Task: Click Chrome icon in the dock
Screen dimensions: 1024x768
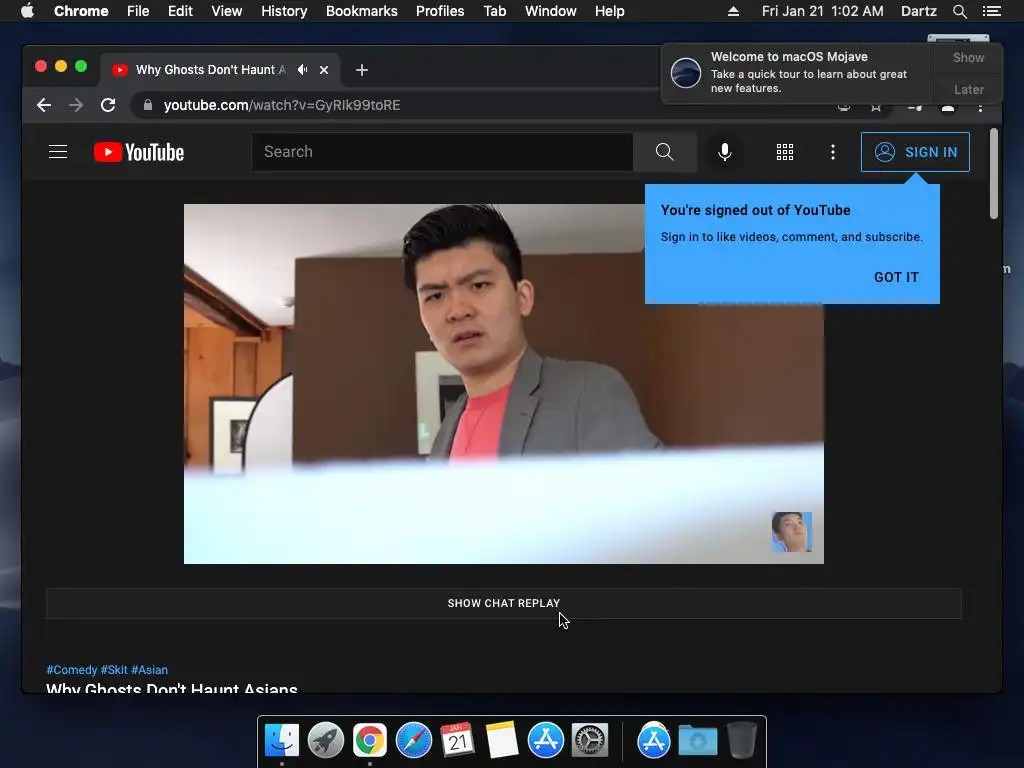Action: (370, 741)
